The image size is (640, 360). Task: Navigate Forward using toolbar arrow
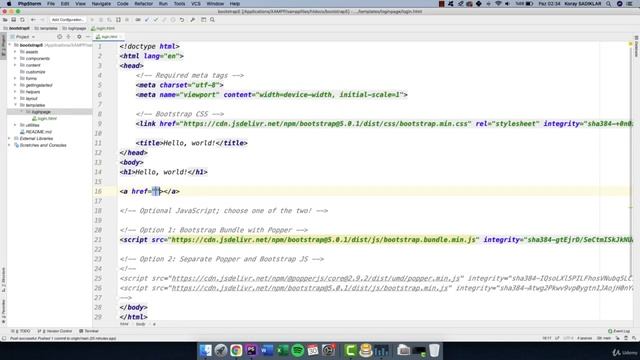tap(42, 20)
